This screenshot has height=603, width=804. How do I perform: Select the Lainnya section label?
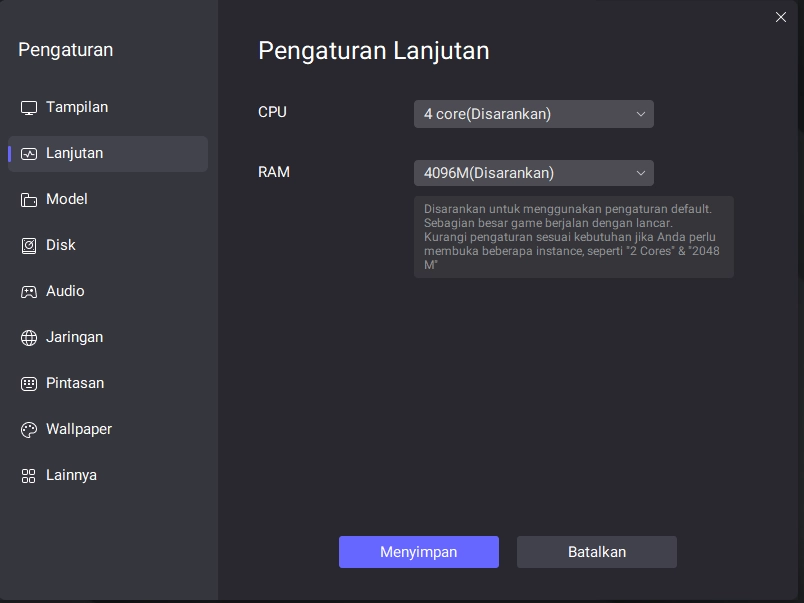71,475
